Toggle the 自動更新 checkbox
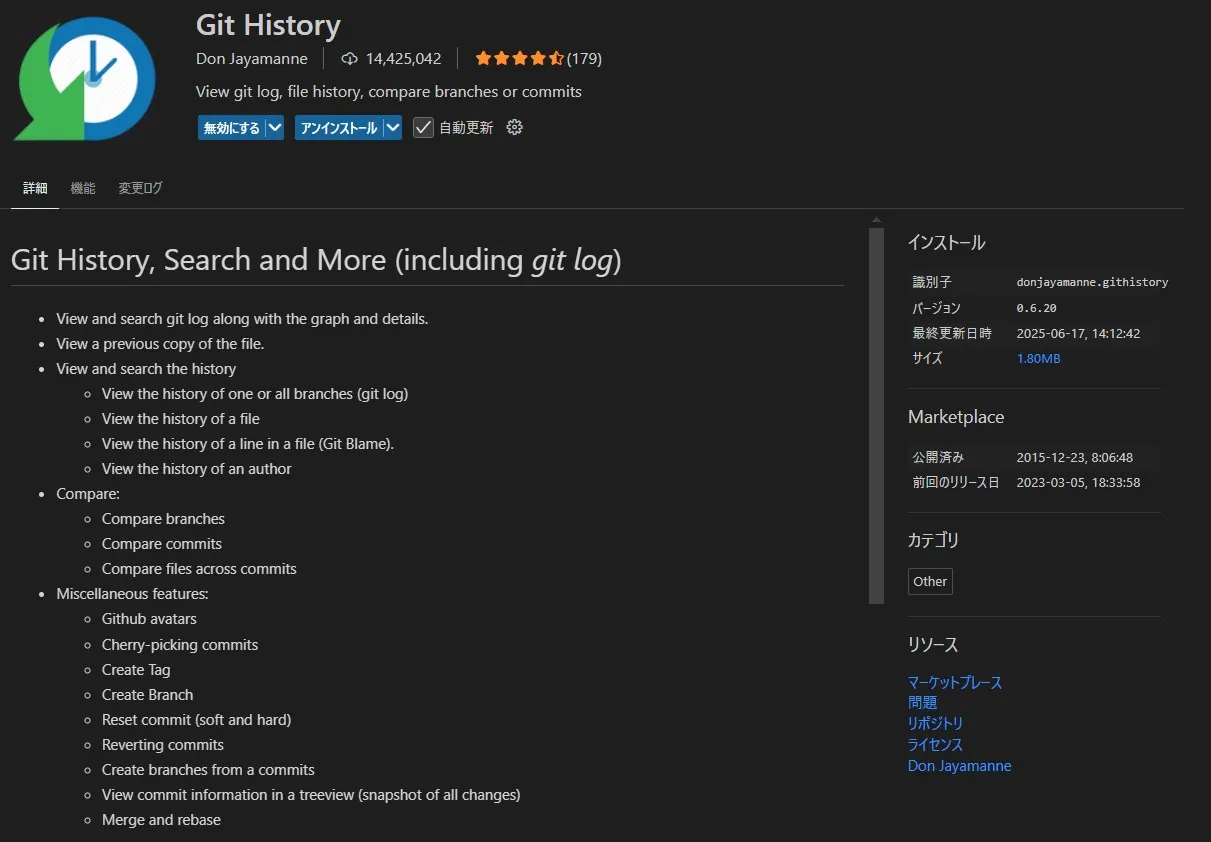This screenshot has height=842, width=1211. (423, 127)
